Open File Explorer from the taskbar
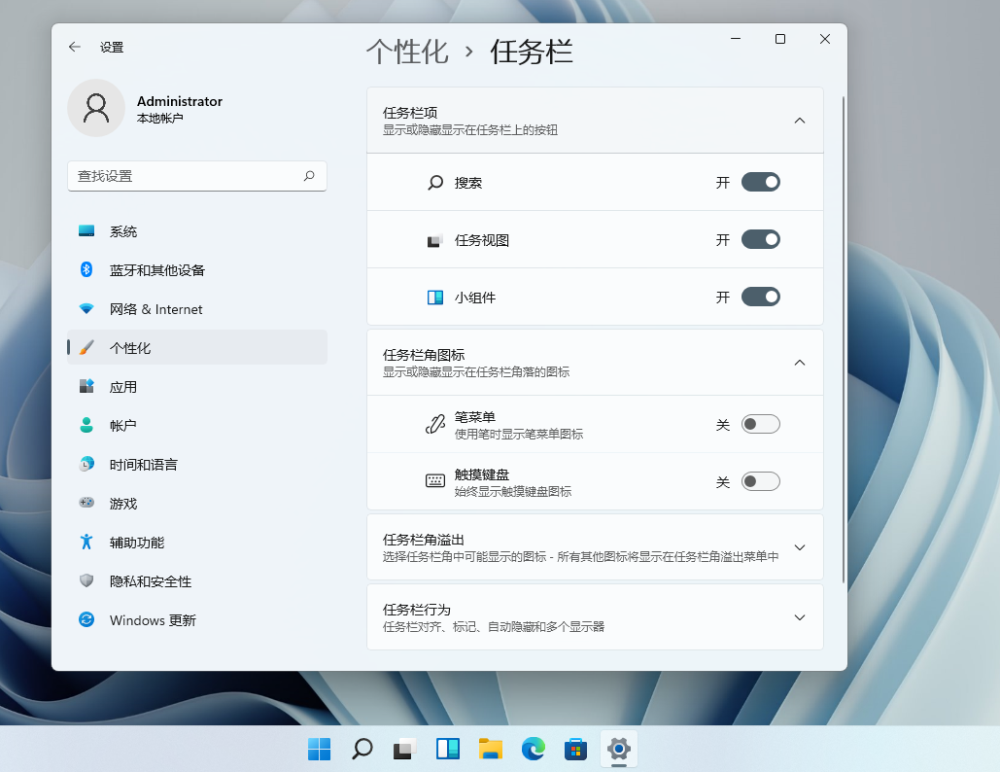The image size is (1000, 772). 490,748
